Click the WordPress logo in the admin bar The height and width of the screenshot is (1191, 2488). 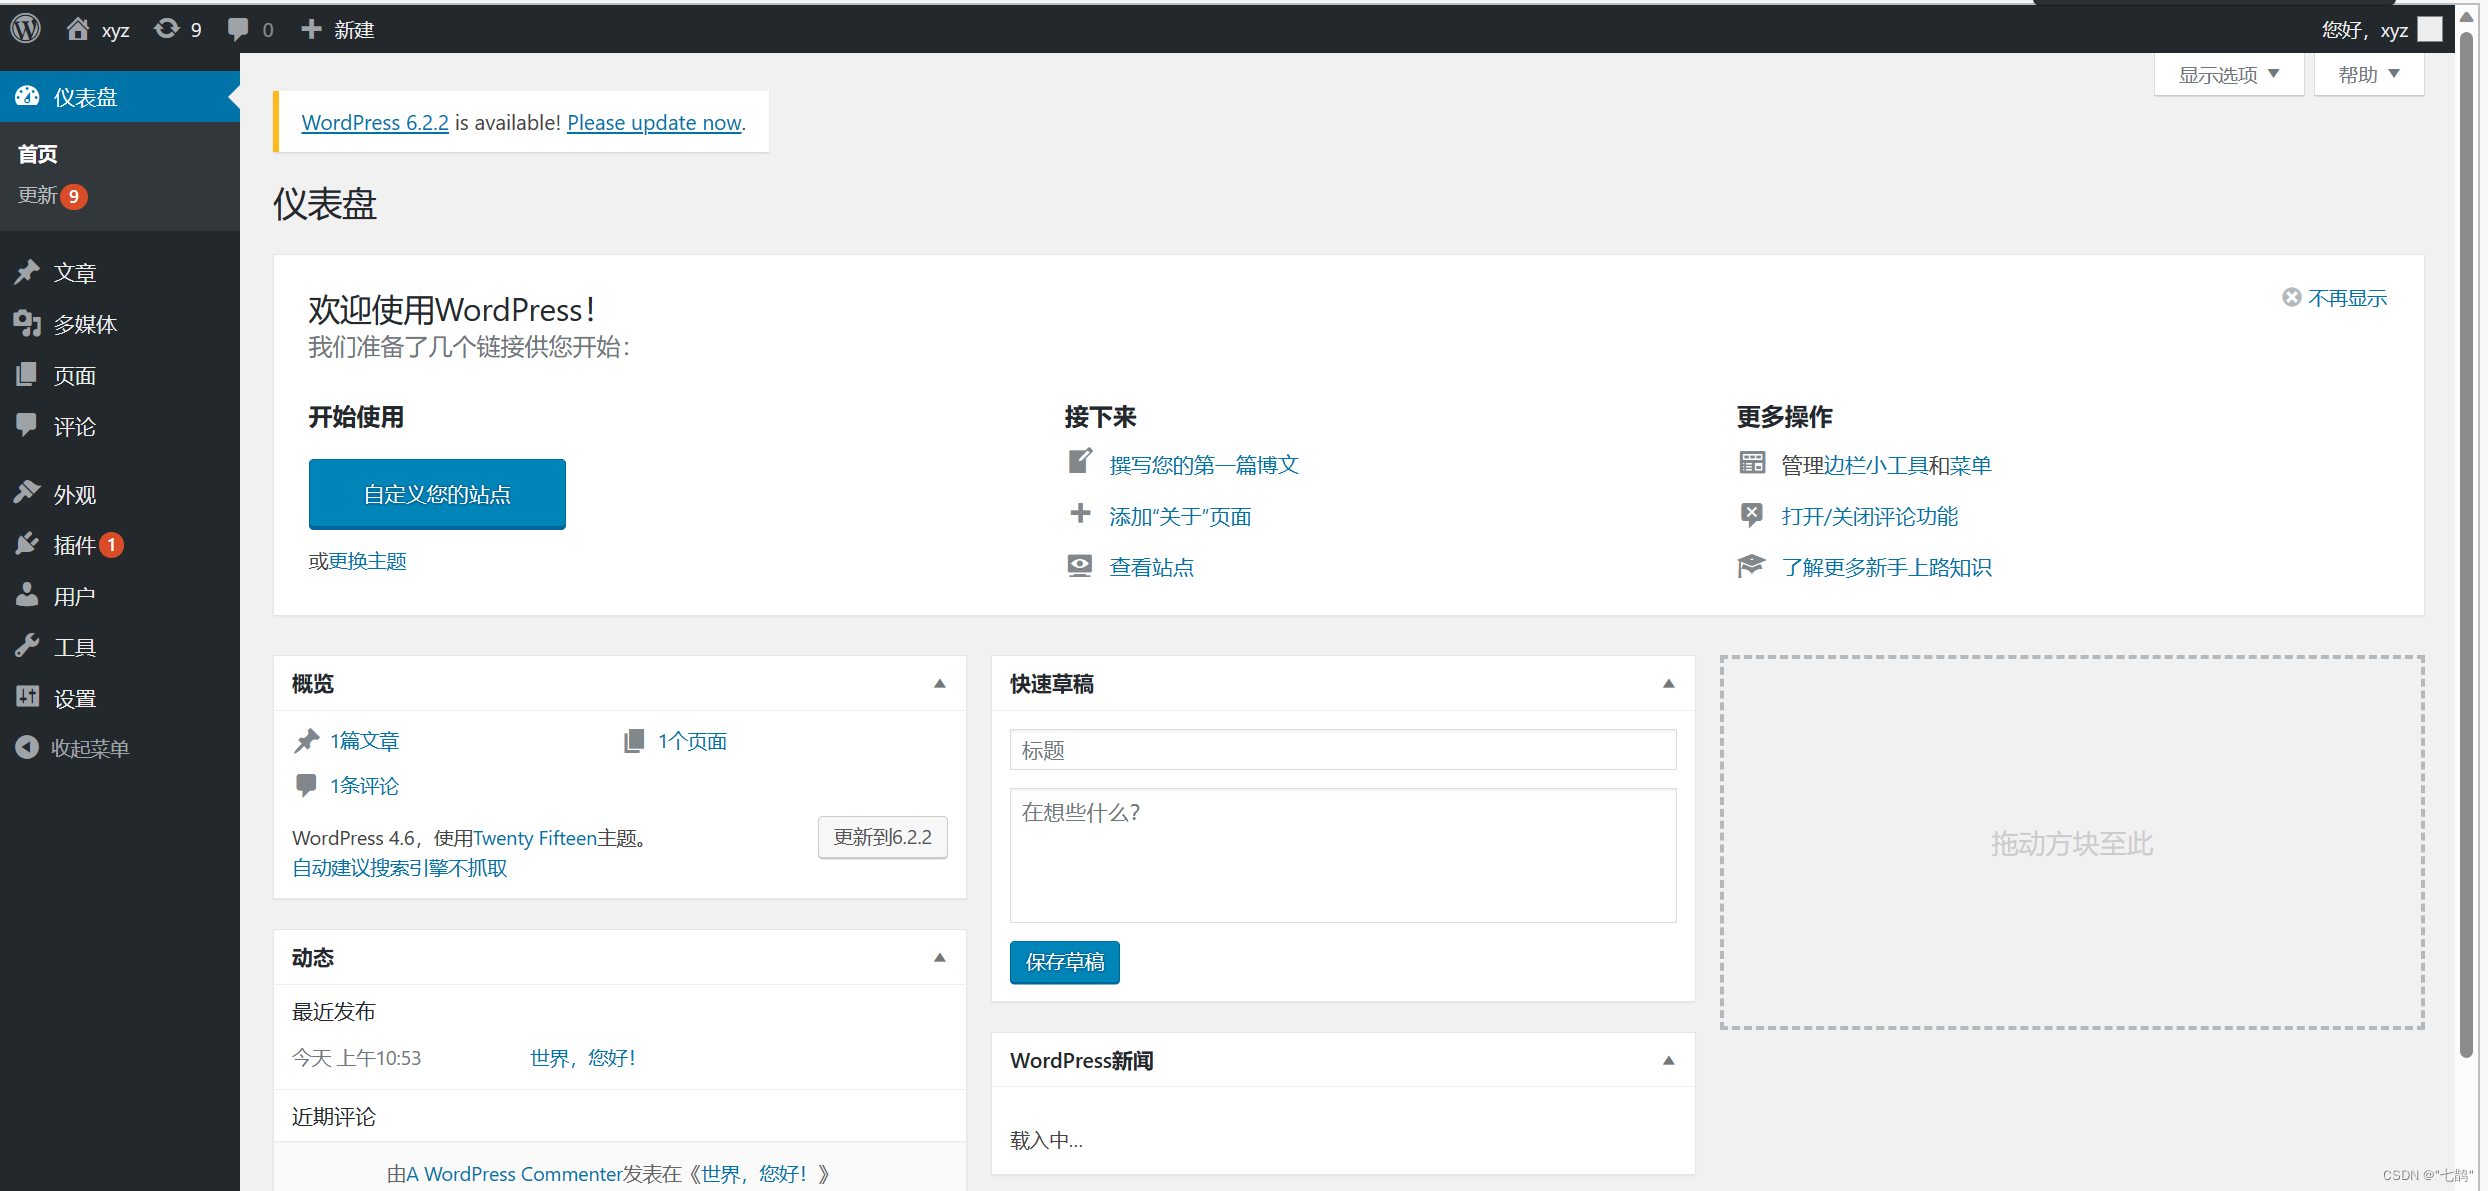[x=25, y=28]
